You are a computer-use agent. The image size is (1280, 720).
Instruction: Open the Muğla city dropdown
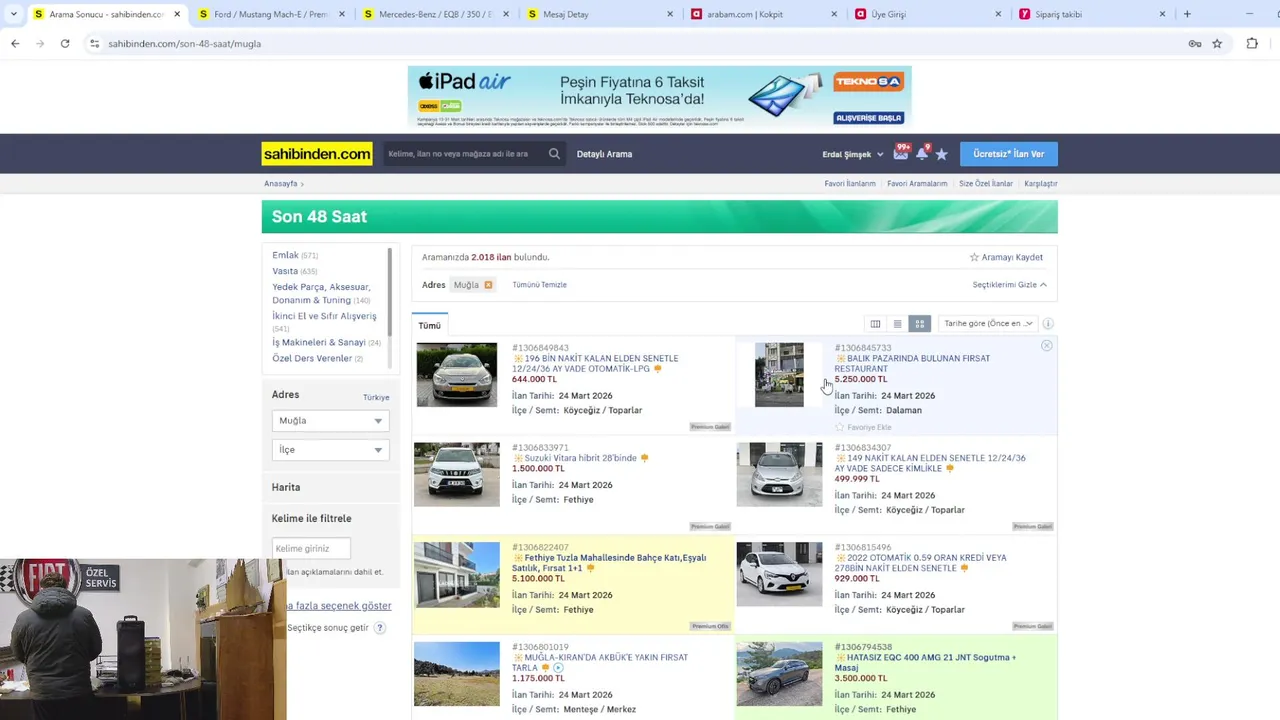point(330,421)
